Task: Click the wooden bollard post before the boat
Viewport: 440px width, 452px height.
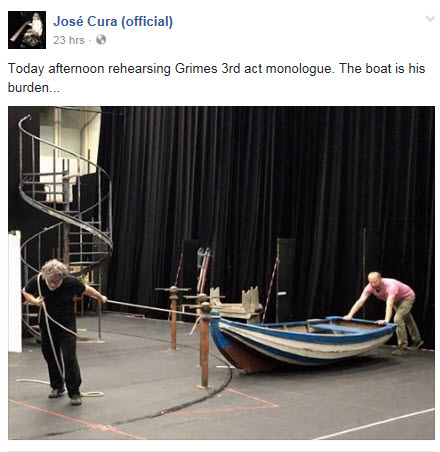Action: (205, 345)
